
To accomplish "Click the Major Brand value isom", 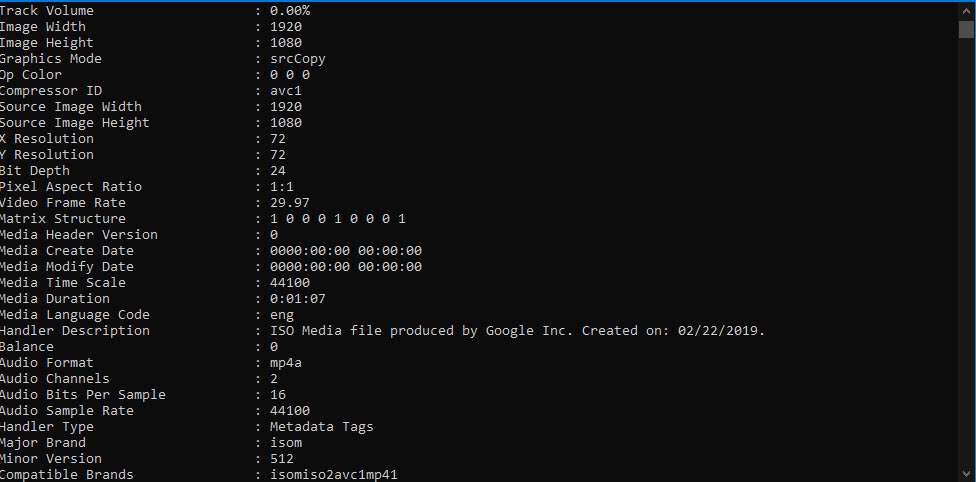I will (286, 443).
